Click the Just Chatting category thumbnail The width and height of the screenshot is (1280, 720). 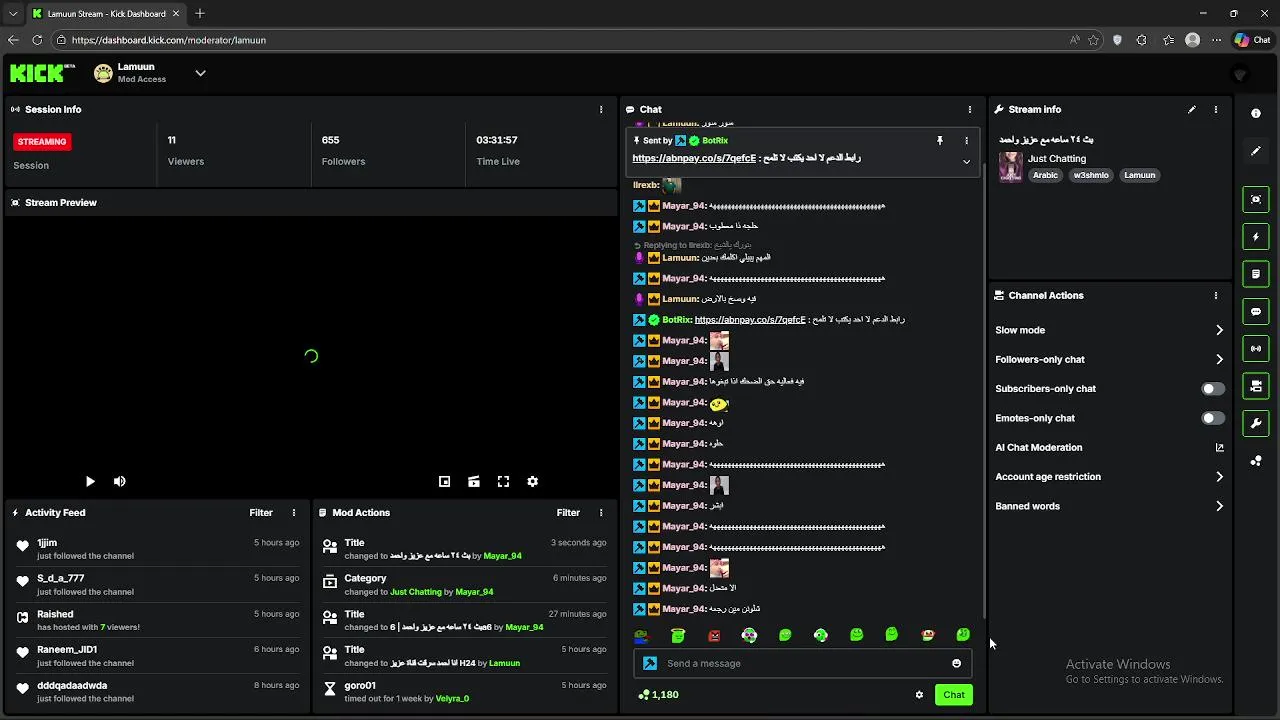[x=1011, y=167]
